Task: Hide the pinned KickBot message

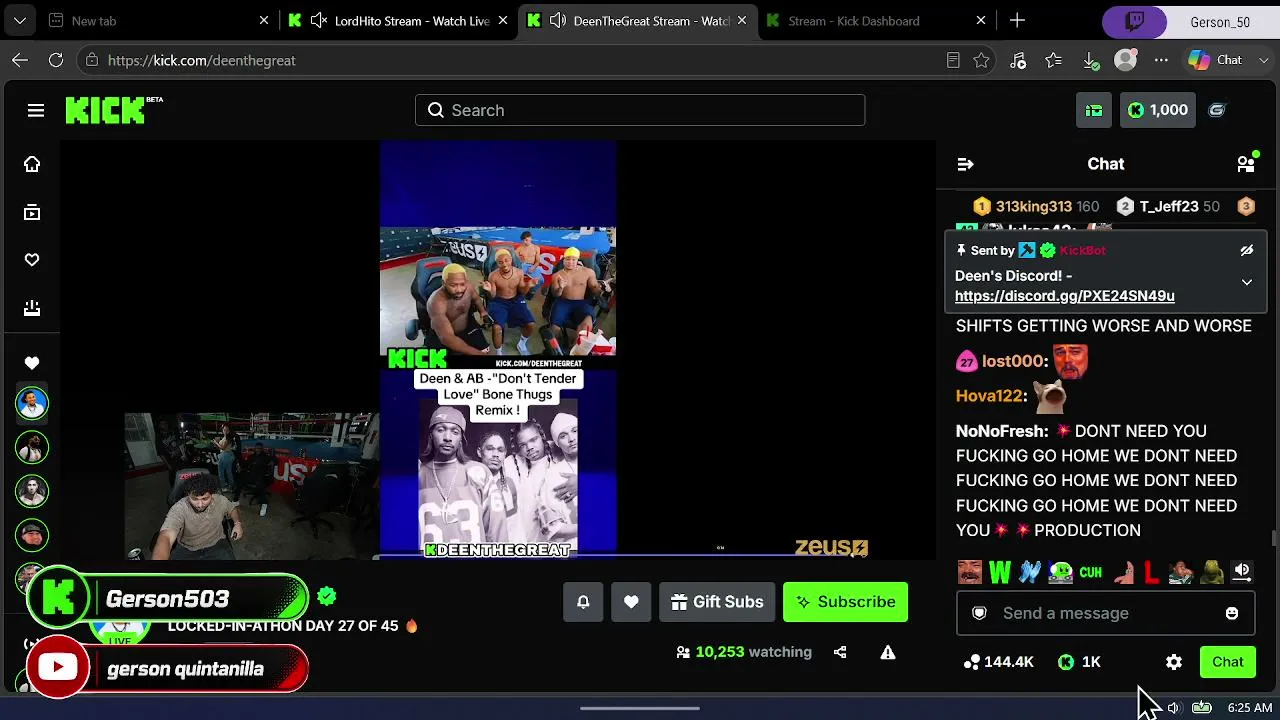Action: pos(1247,250)
